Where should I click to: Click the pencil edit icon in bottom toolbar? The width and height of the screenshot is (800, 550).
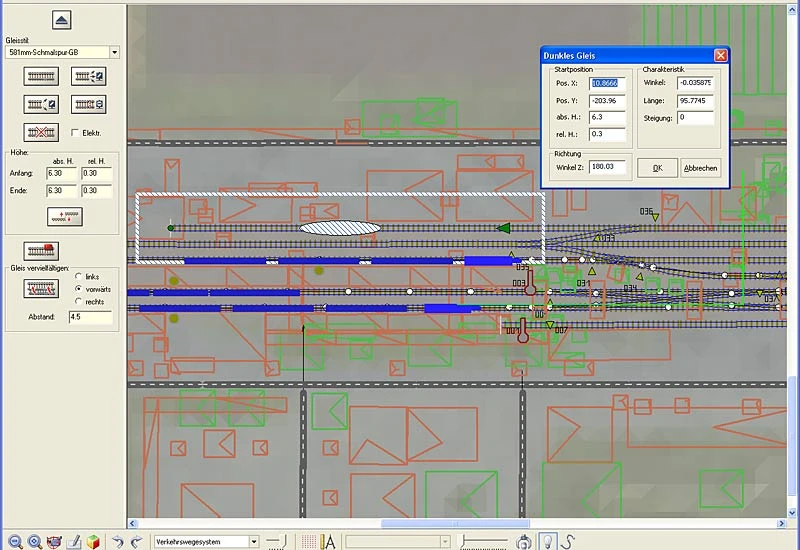click(73, 541)
